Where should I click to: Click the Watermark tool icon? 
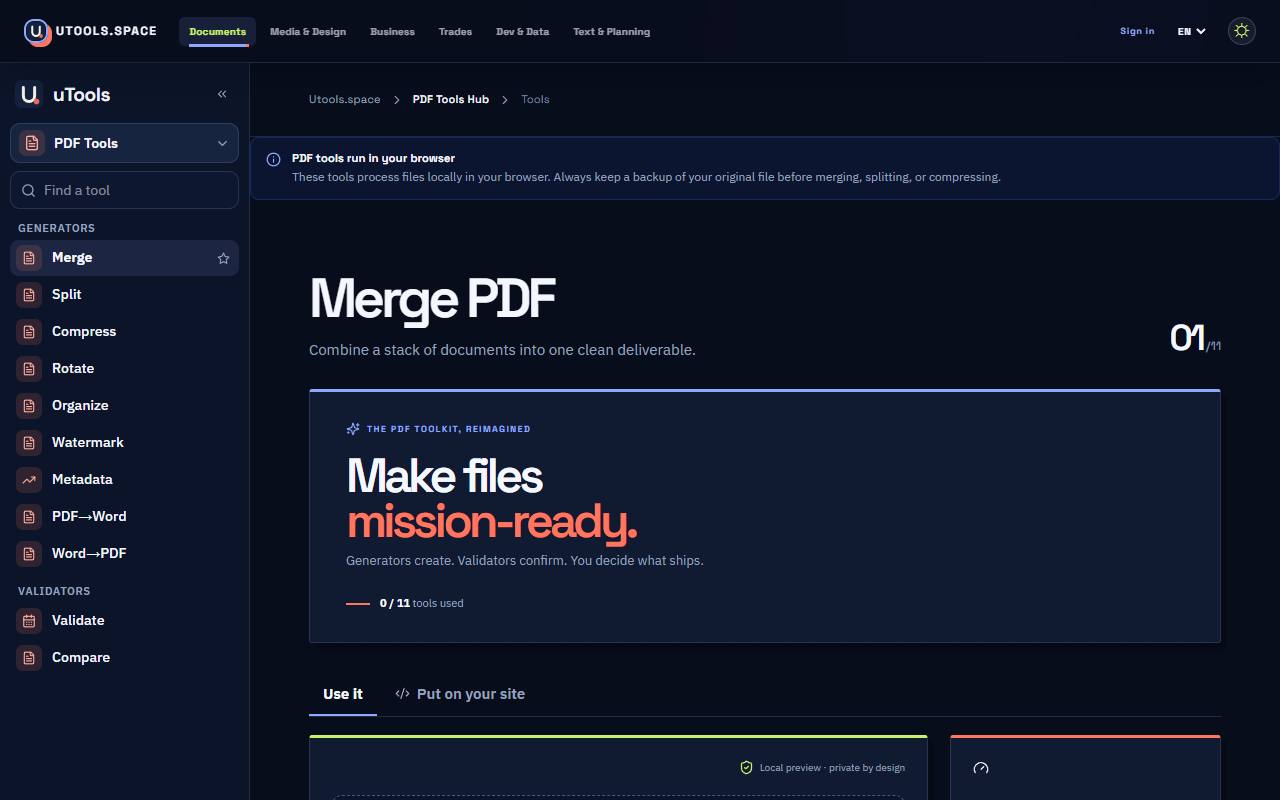tap(29, 443)
